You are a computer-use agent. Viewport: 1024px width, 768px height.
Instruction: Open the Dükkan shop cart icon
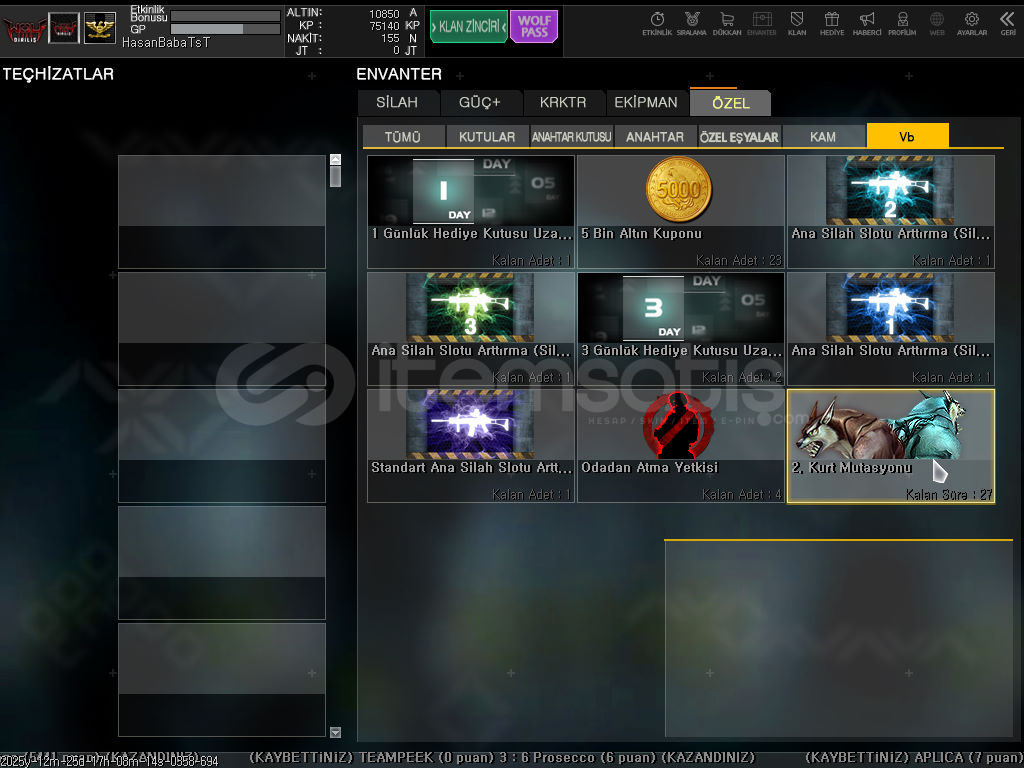coord(726,22)
